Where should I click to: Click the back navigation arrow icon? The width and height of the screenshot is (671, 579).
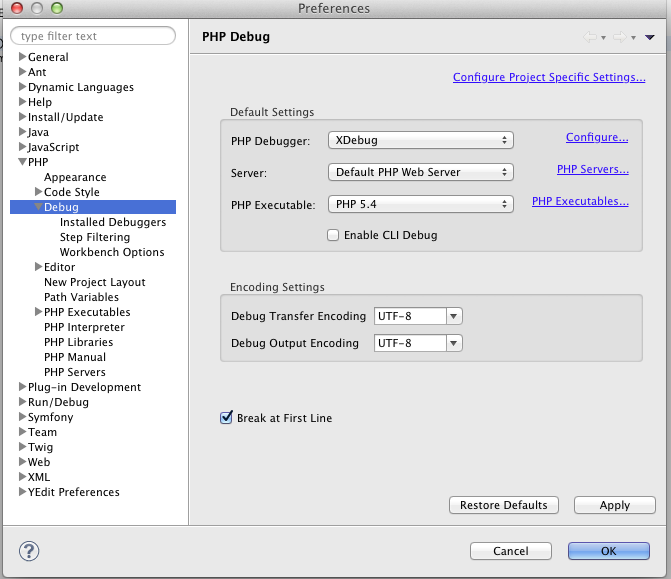(590, 37)
